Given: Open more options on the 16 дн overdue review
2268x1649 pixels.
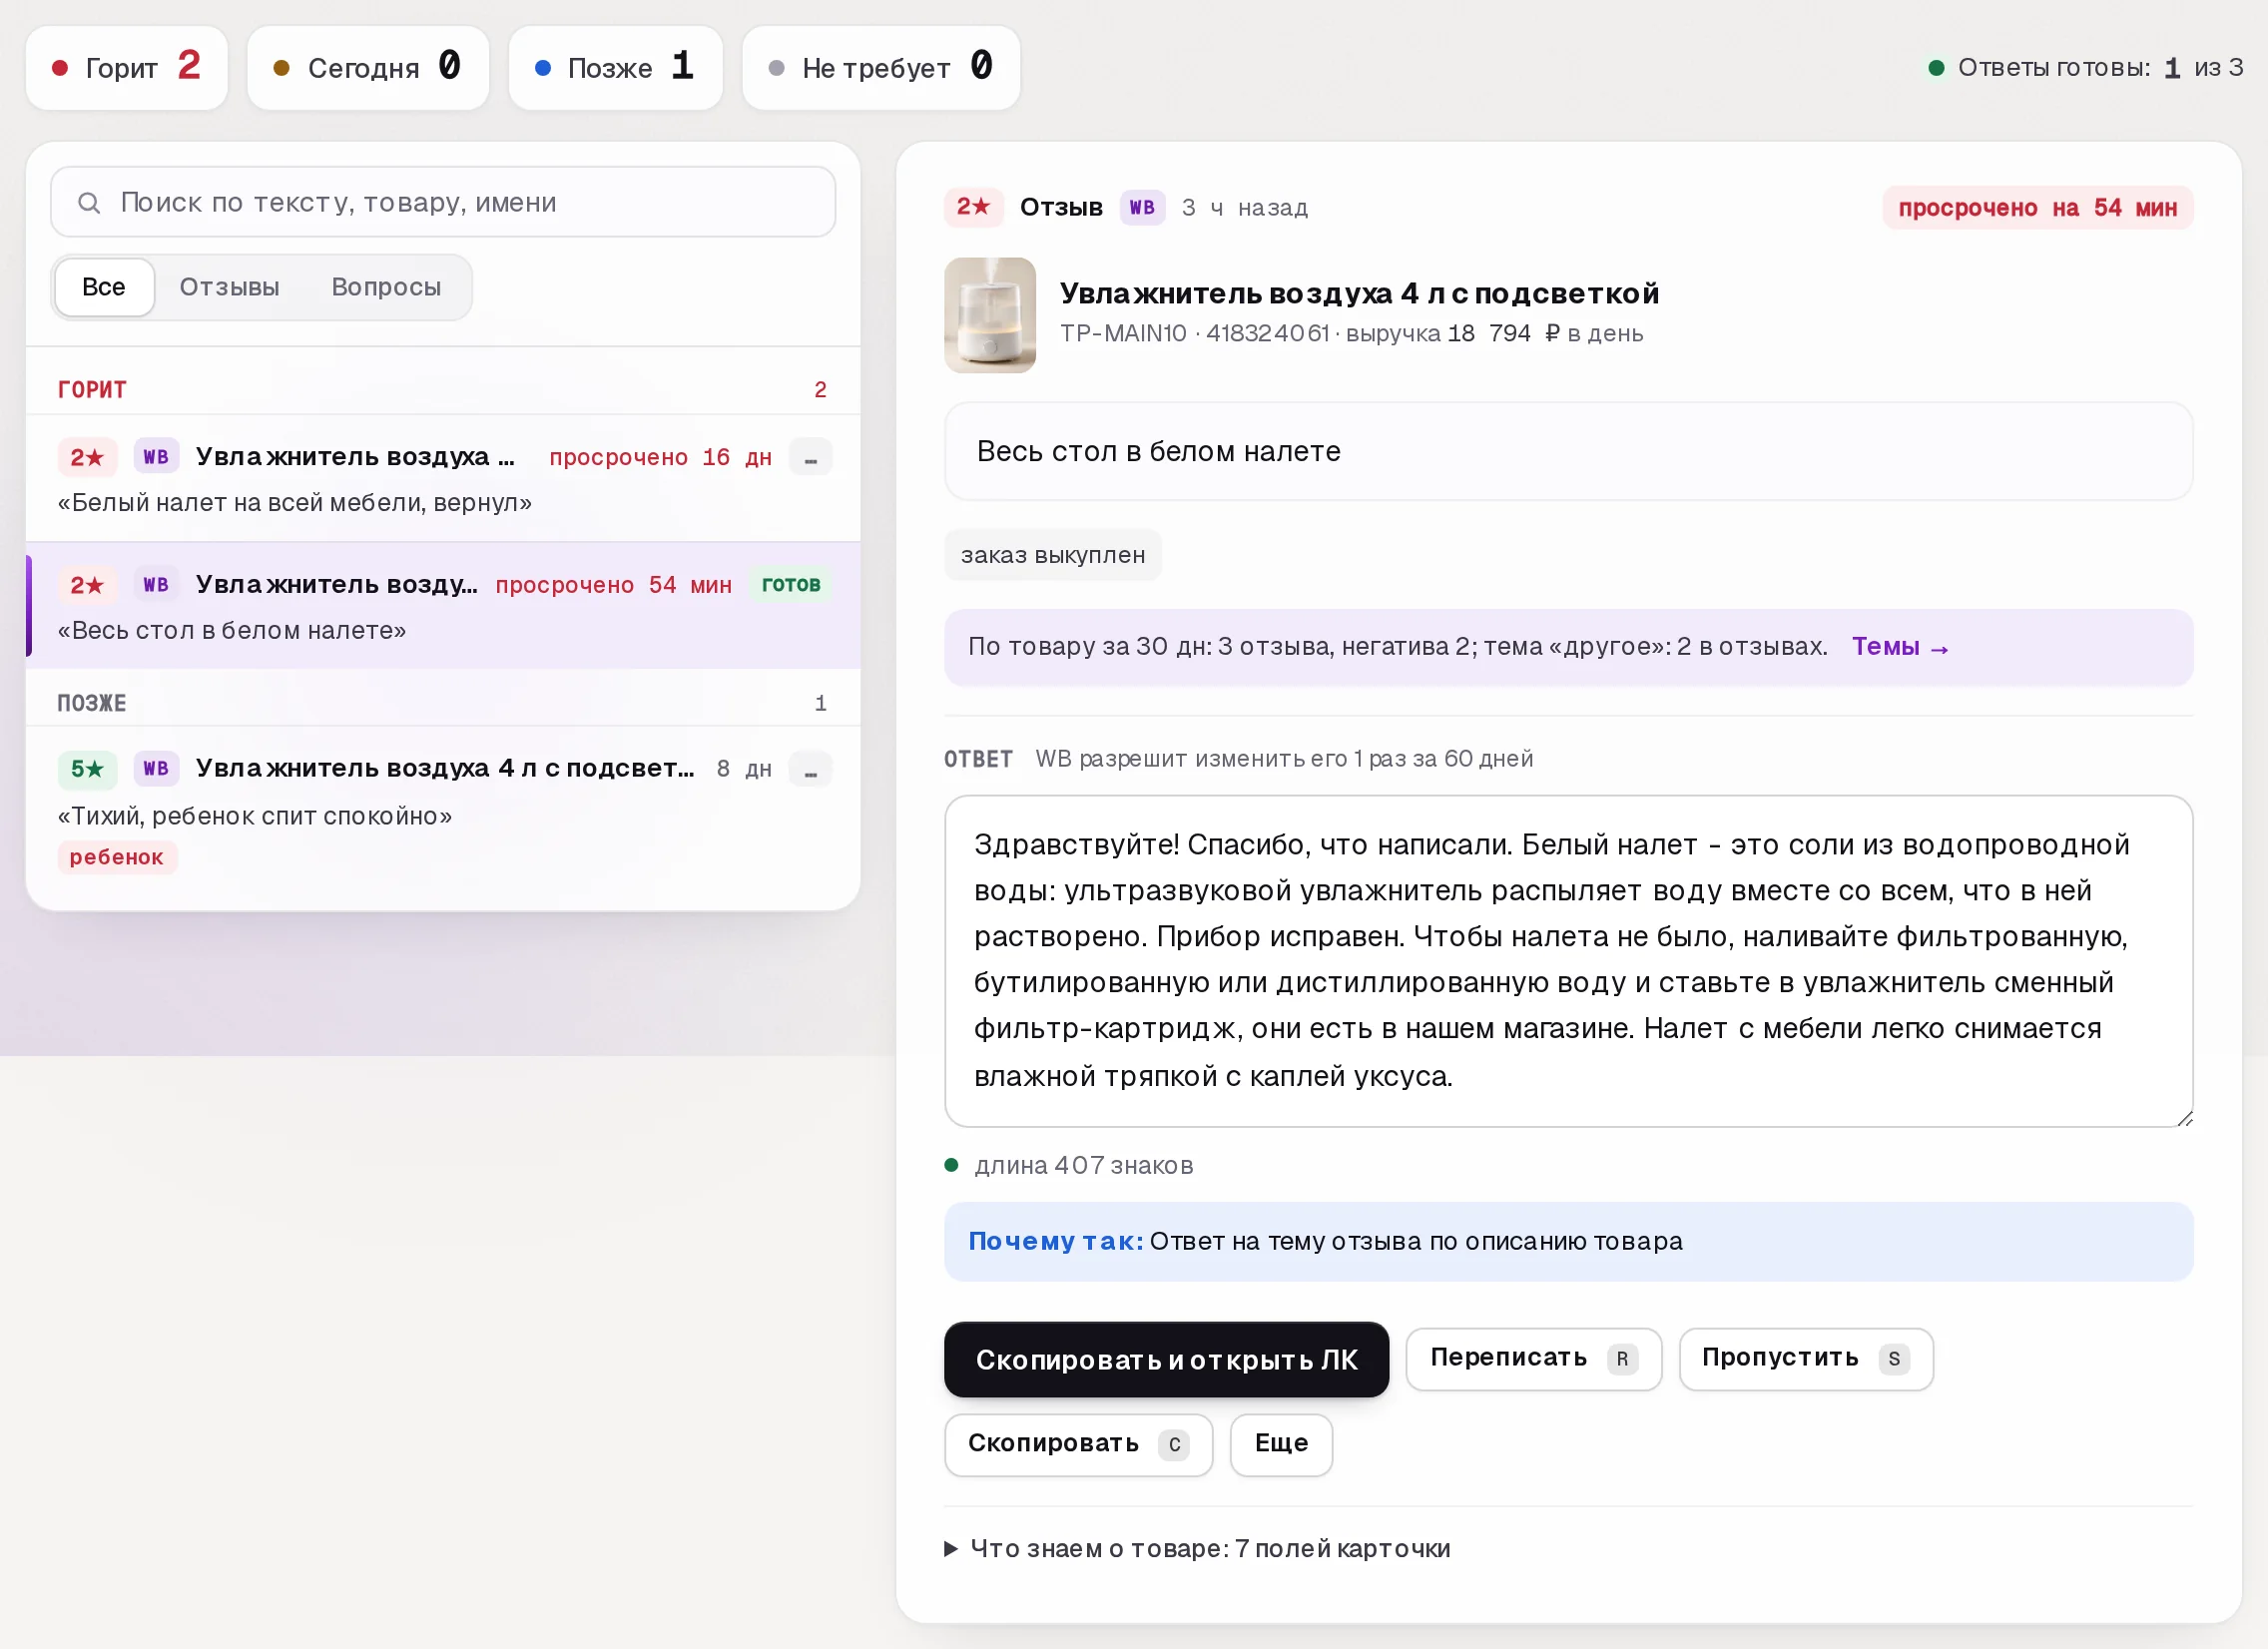Looking at the screenshot, I should pyautogui.click(x=811, y=458).
